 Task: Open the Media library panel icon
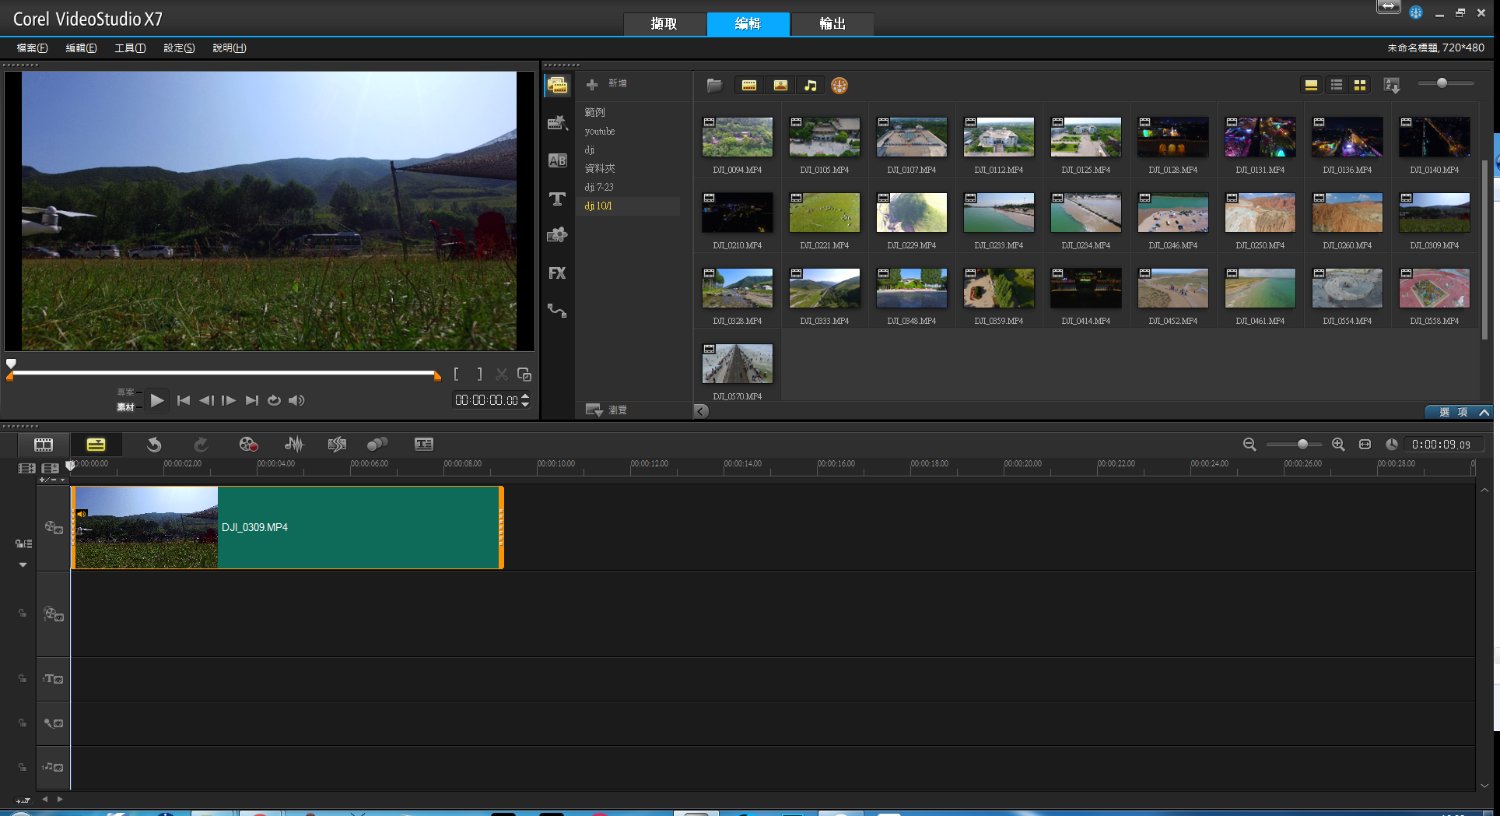pyautogui.click(x=557, y=85)
